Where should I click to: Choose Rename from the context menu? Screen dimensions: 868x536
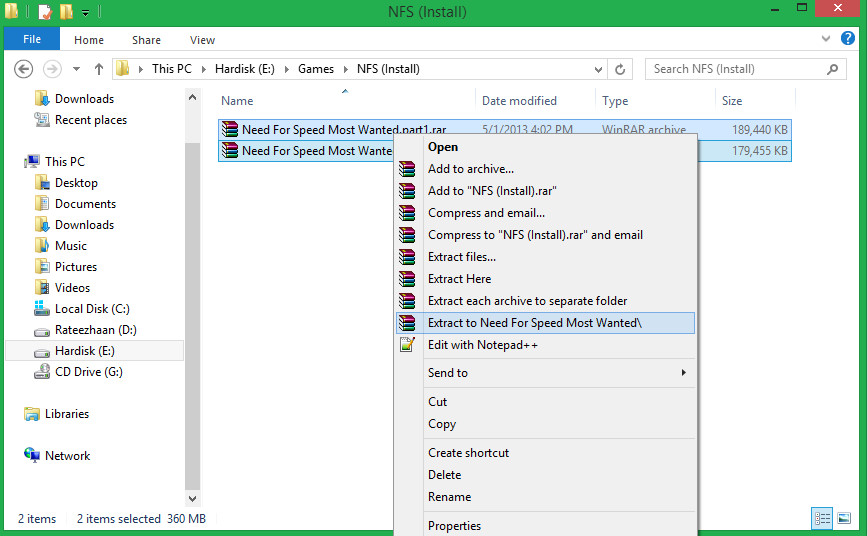click(545, 497)
